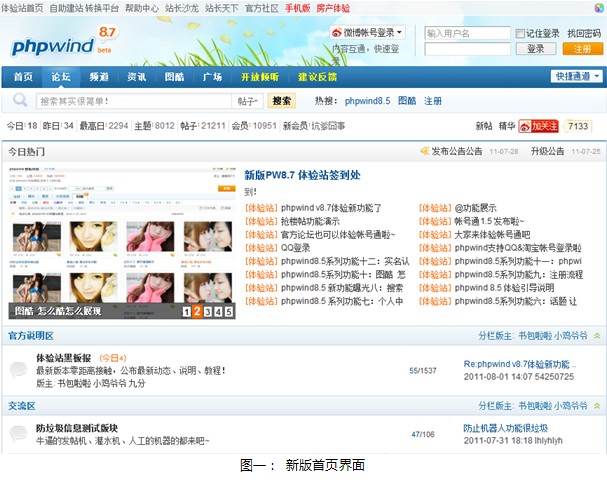Collapse the 官方说明区 section with chevron
Viewport: 607px width, 484px height.
[x=597, y=336]
